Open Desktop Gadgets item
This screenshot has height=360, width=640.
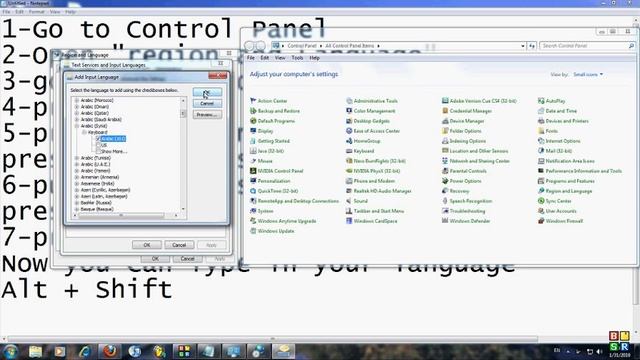click(x=368, y=121)
